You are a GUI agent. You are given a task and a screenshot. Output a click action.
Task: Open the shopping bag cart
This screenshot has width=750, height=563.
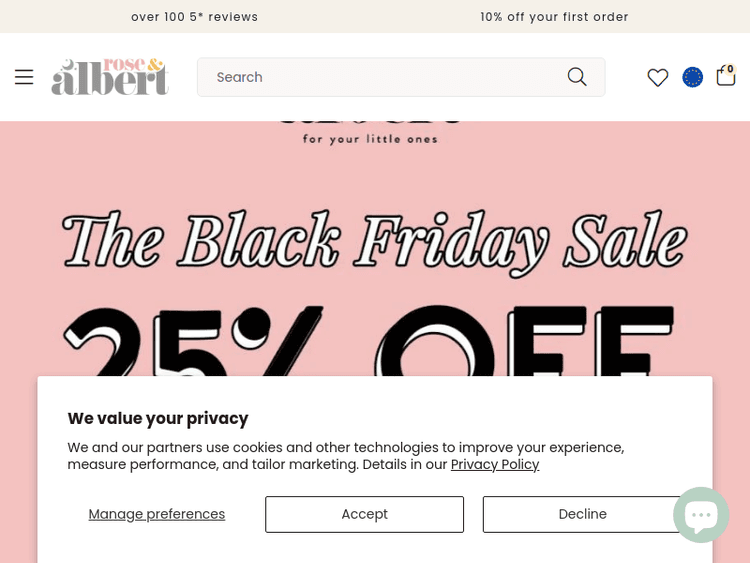(x=725, y=79)
